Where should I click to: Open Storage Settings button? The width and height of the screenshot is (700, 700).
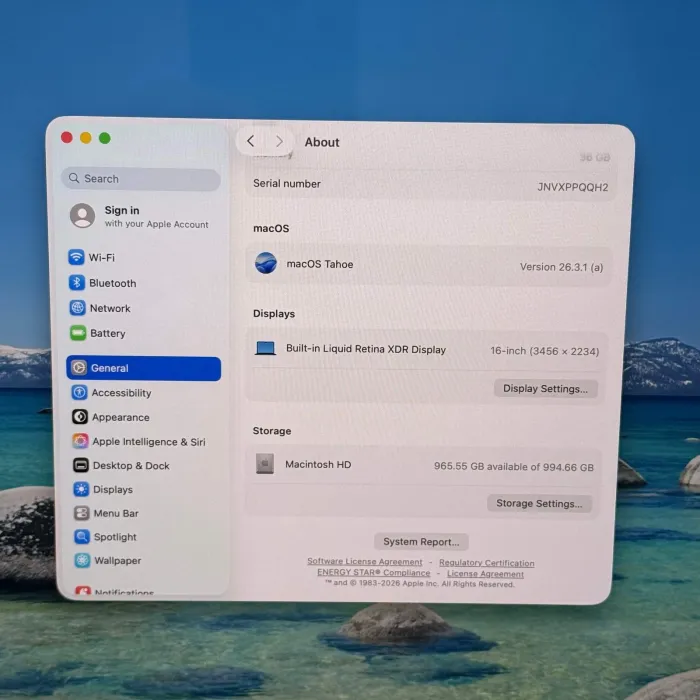(x=539, y=504)
